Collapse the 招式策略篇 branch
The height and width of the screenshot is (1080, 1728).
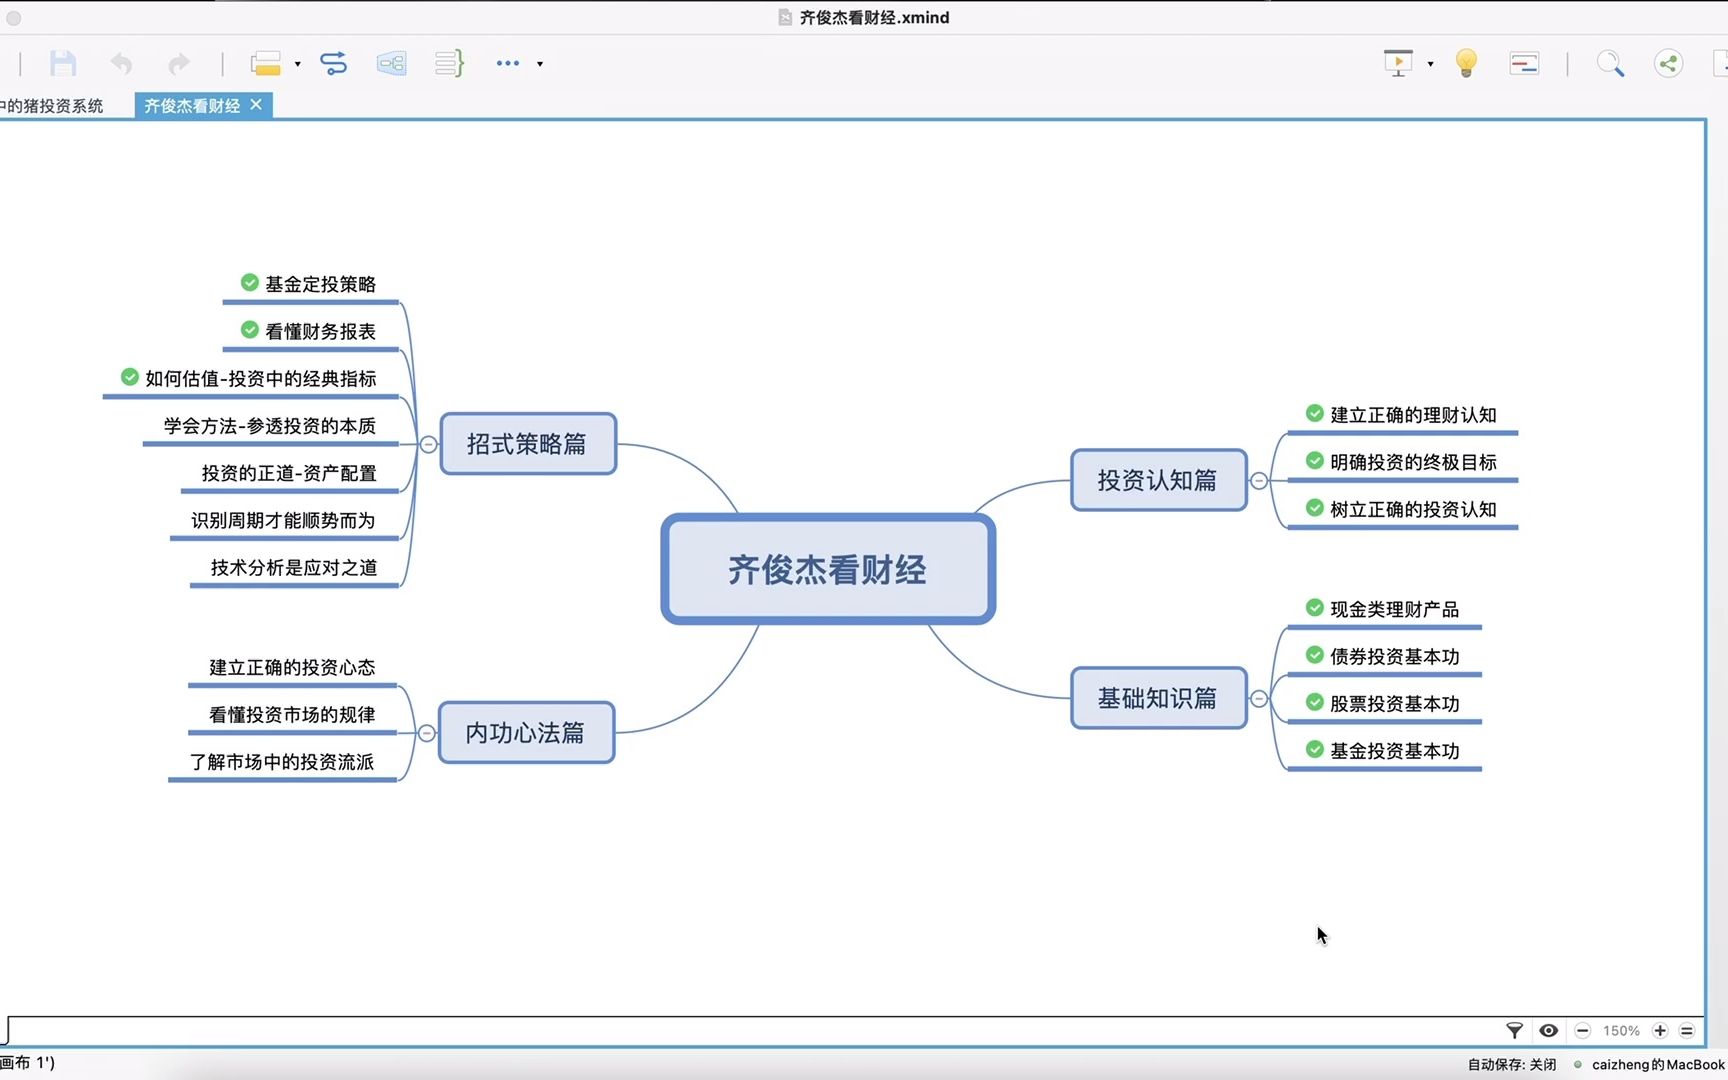(x=428, y=444)
